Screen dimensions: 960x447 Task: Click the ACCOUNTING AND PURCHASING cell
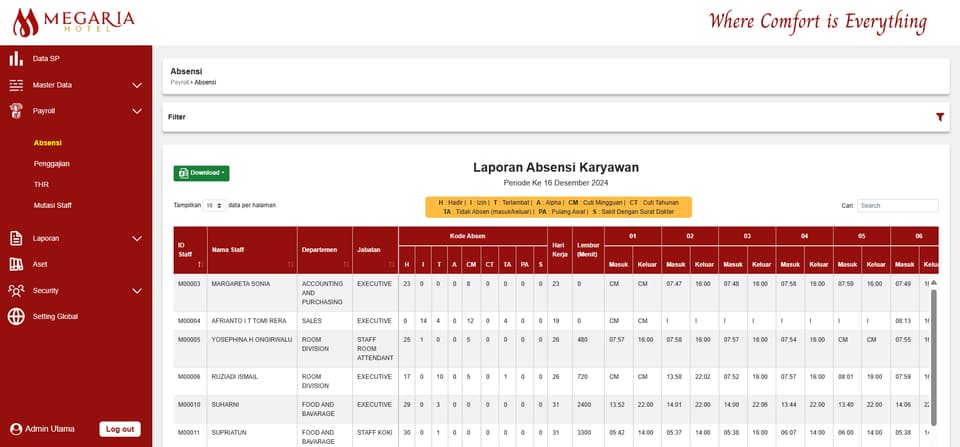pos(323,293)
